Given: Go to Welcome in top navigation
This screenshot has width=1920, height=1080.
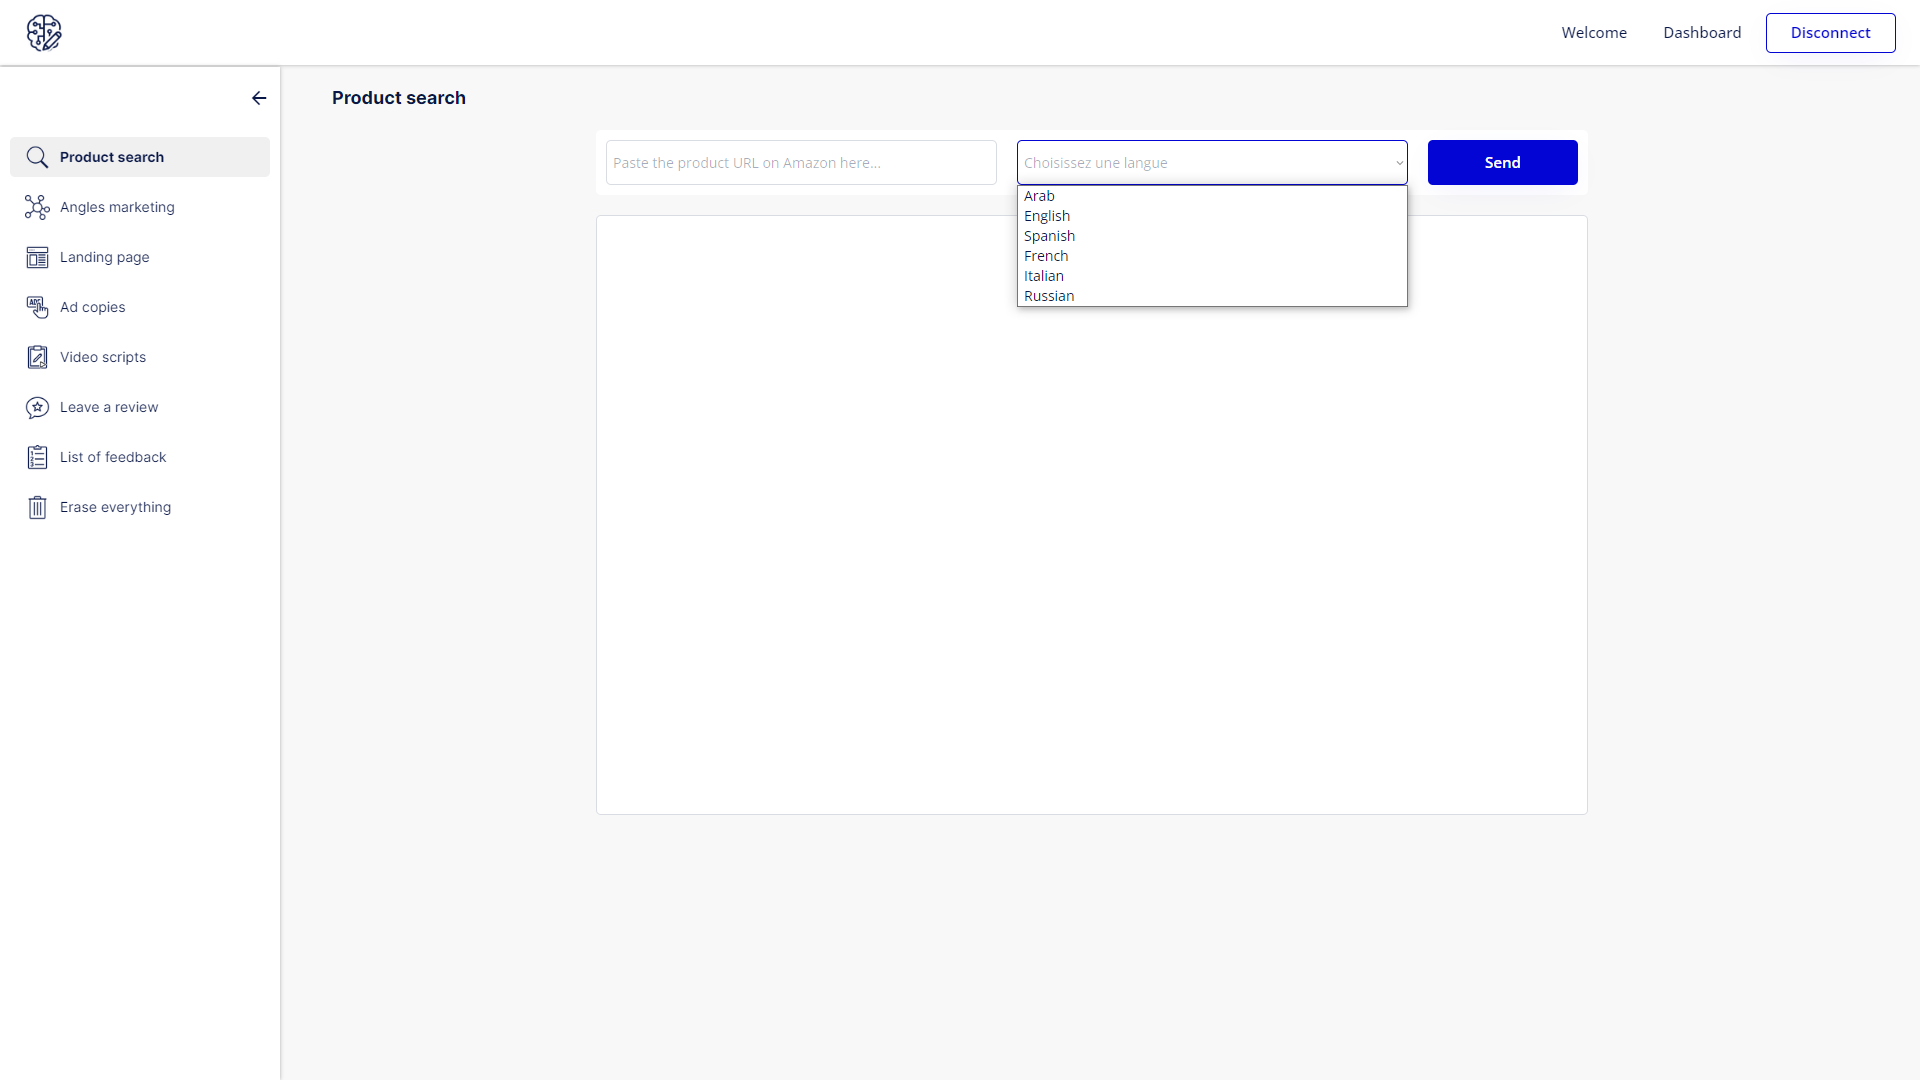Looking at the screenshot, I should [x=1593, y=33].
